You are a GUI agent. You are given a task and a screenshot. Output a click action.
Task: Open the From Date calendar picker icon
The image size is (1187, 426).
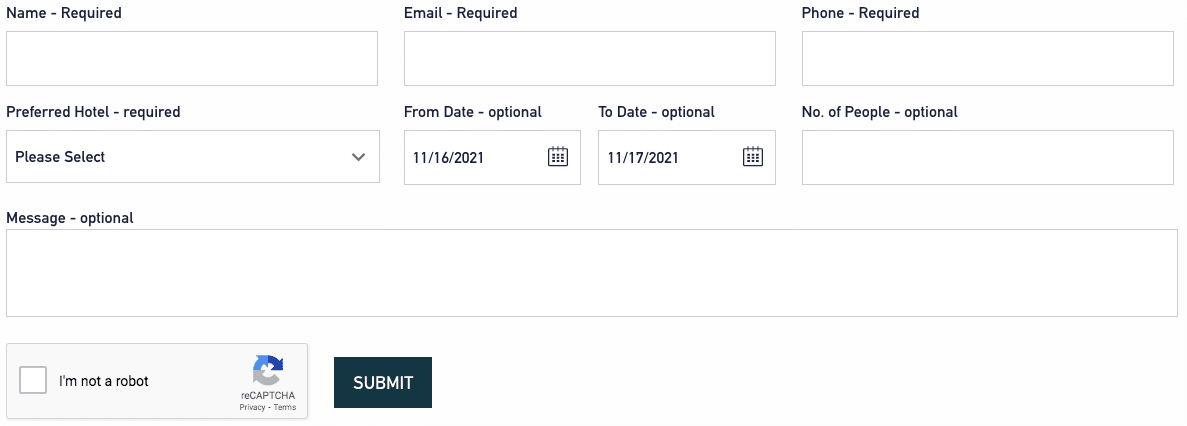pos(557,157)
